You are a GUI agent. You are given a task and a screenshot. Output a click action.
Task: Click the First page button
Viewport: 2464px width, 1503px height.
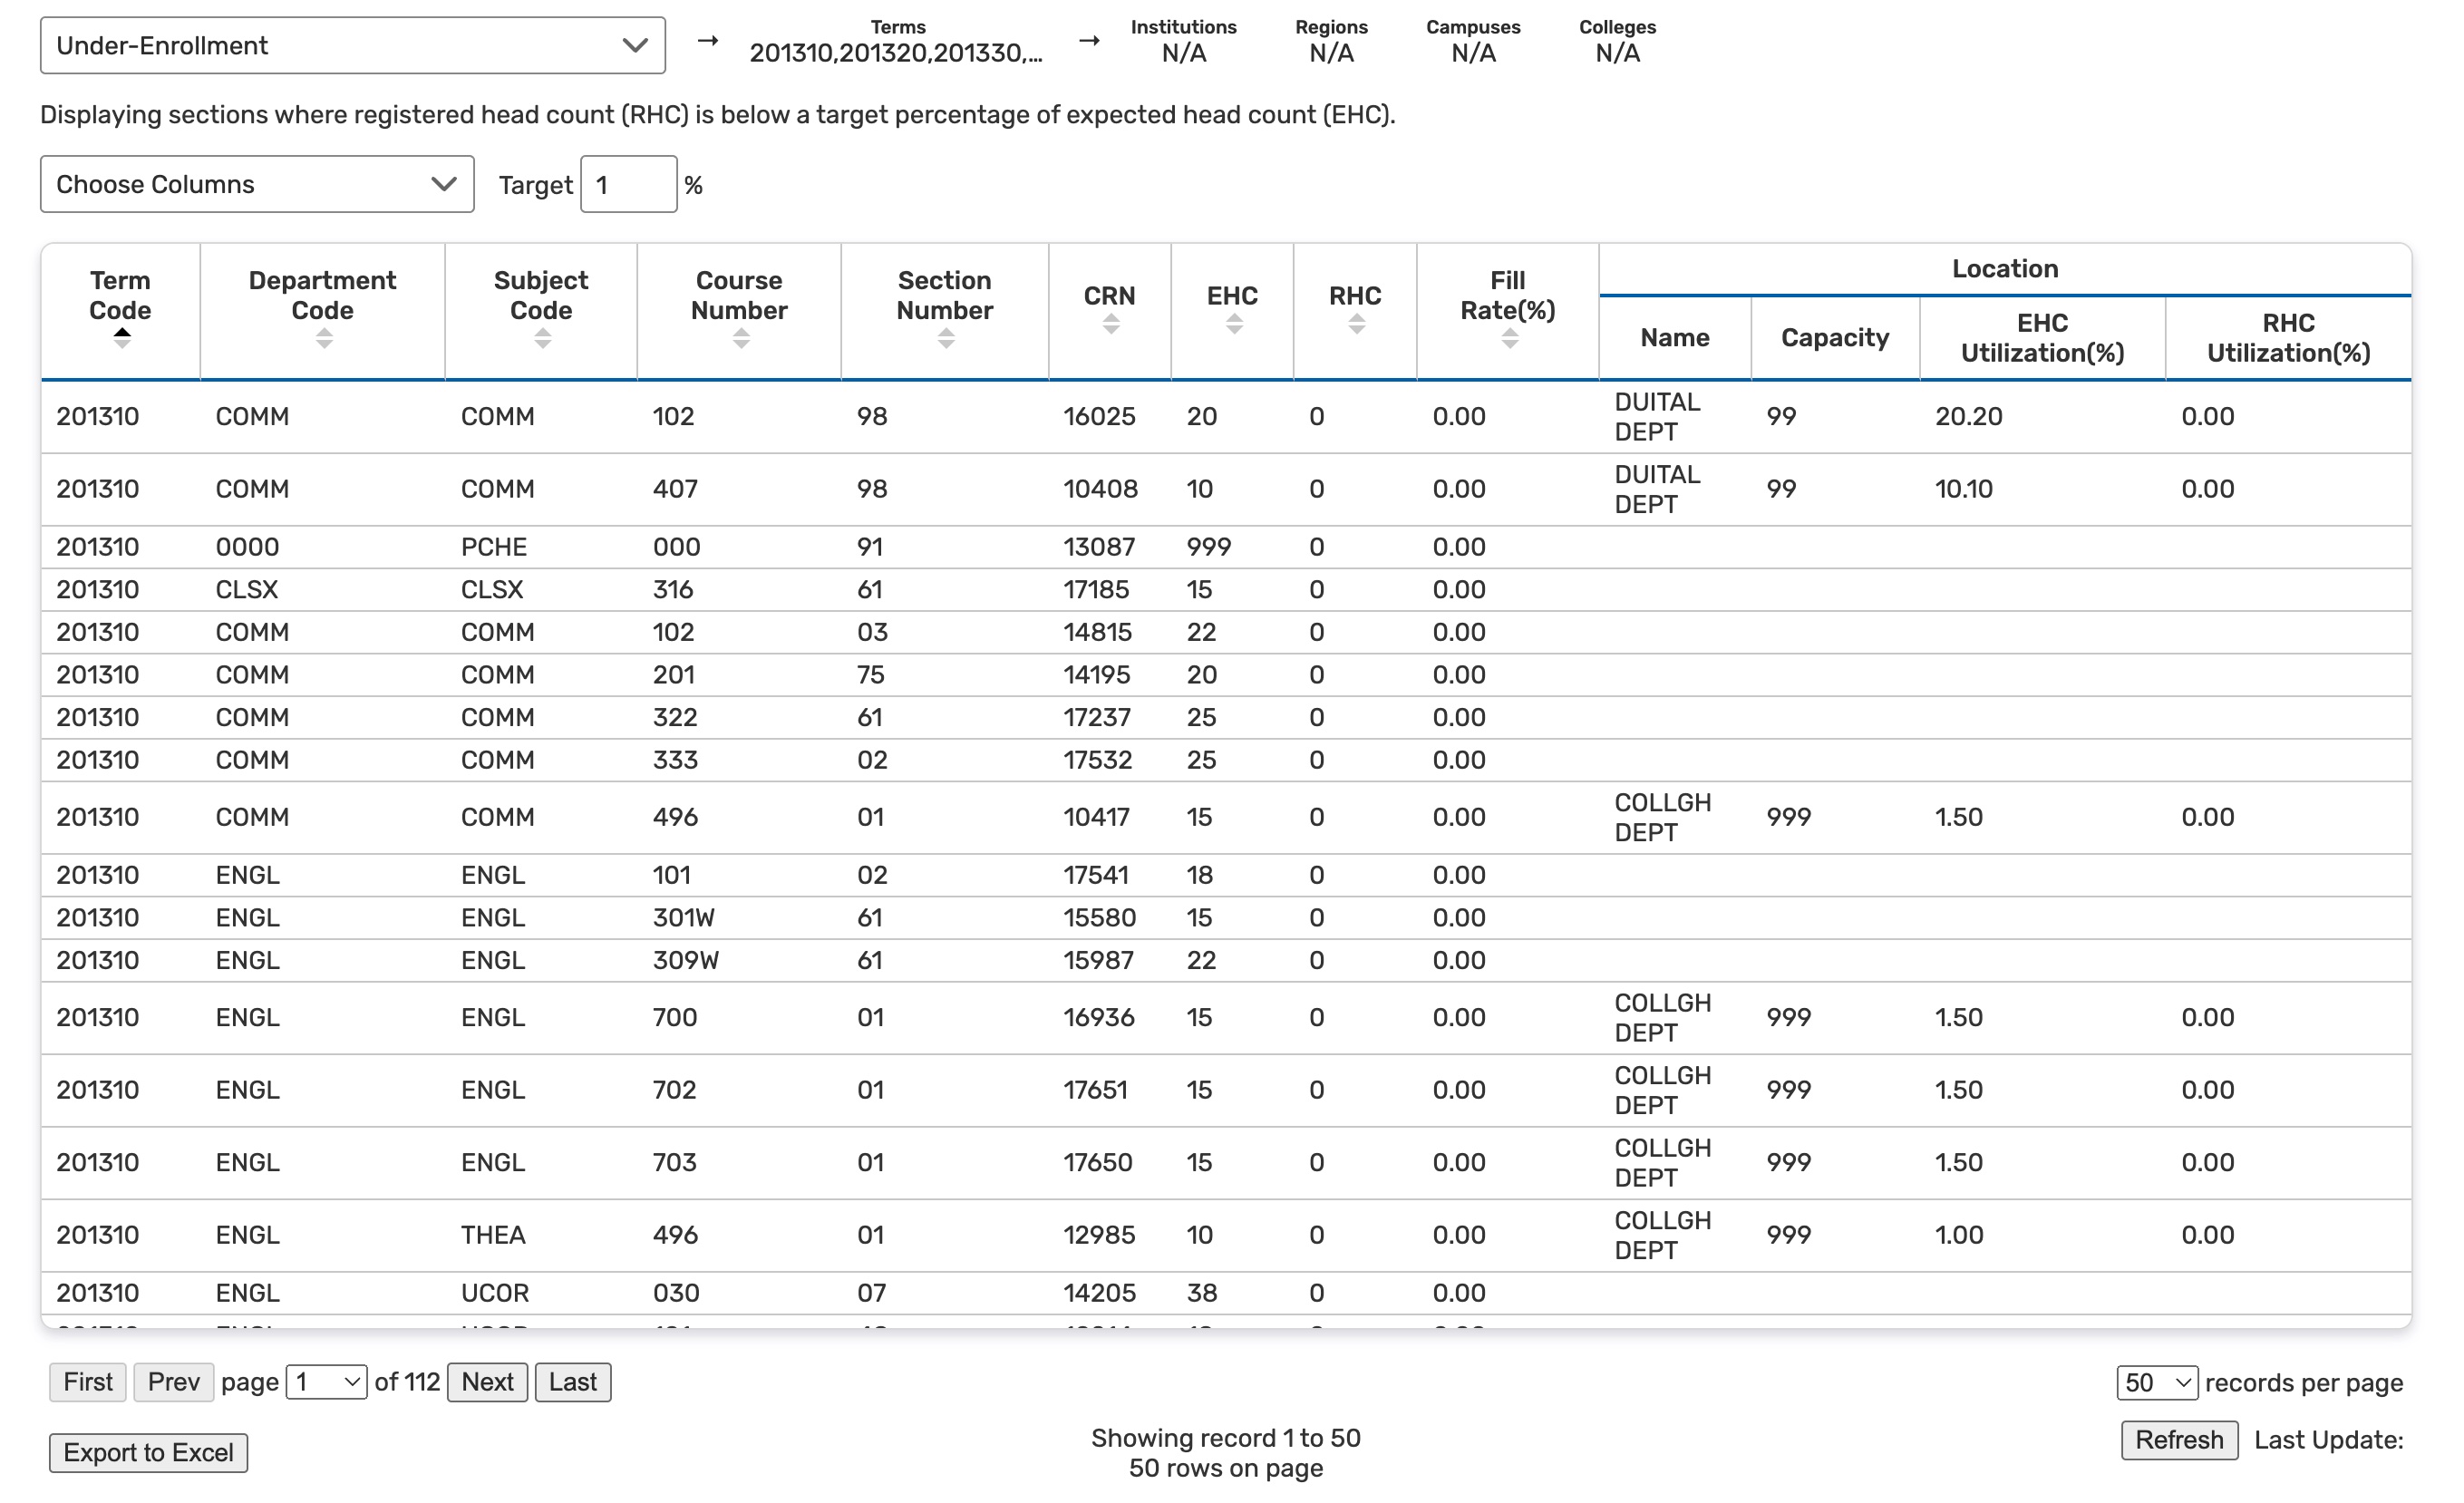tap(88, 1383)
